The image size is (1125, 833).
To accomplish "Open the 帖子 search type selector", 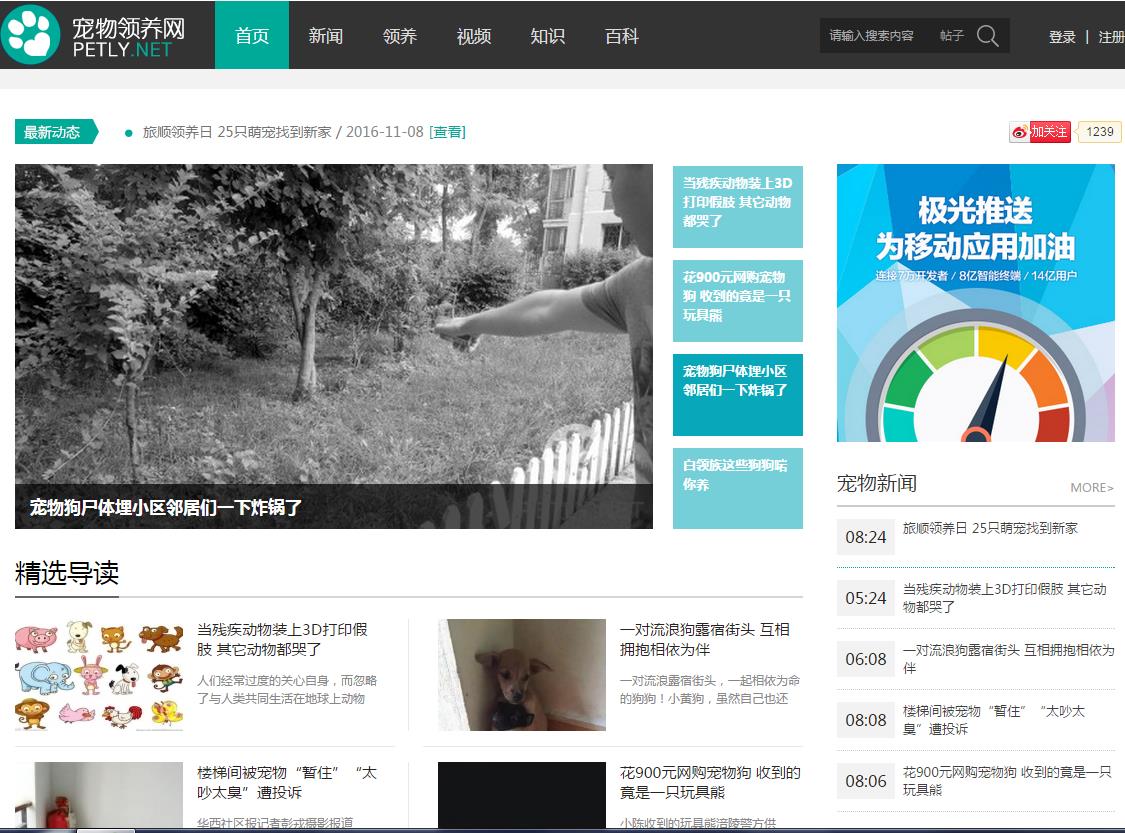I will tap(951, 36).
